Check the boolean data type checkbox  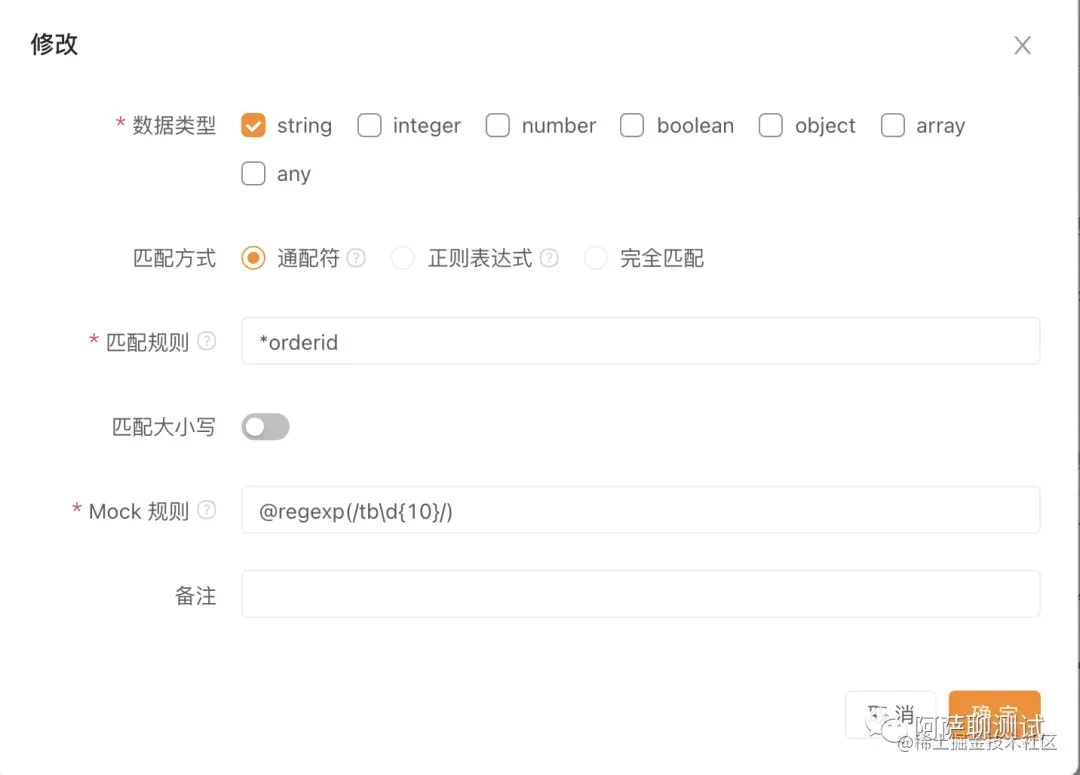click(x=632, y=125)
